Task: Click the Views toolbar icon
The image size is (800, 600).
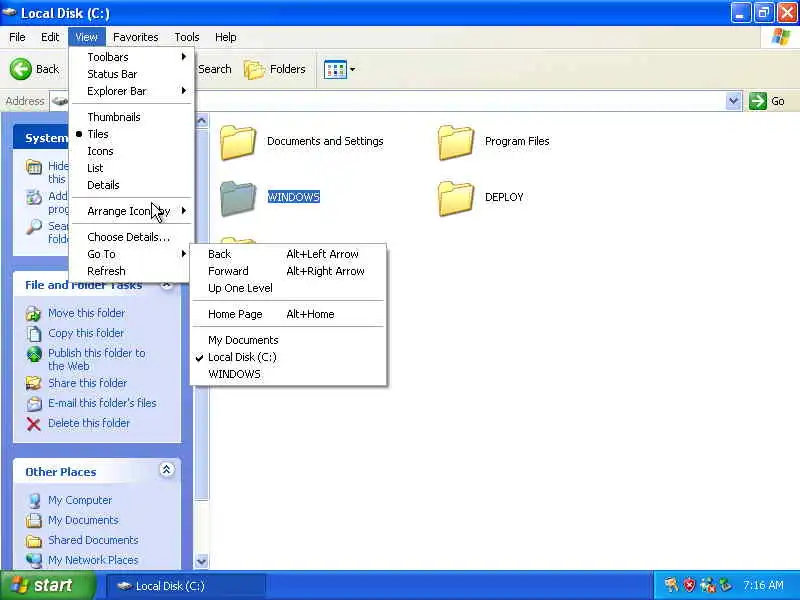Action: (x=335, y=69)
